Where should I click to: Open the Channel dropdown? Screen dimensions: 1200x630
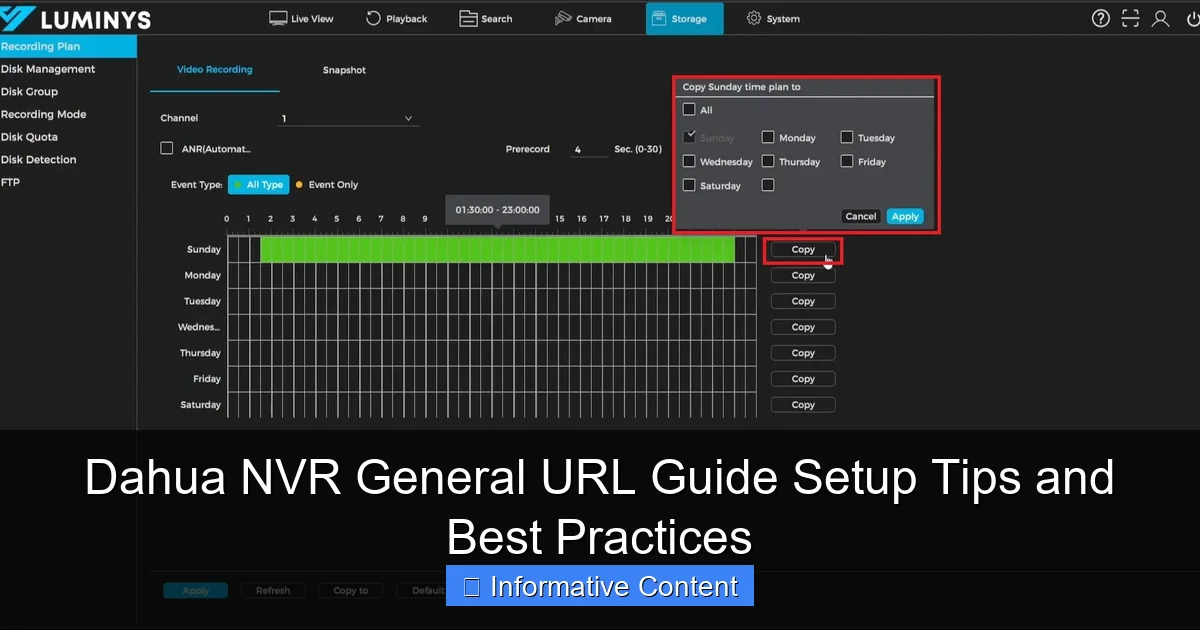pyautogui.click(x=348, y=117)
